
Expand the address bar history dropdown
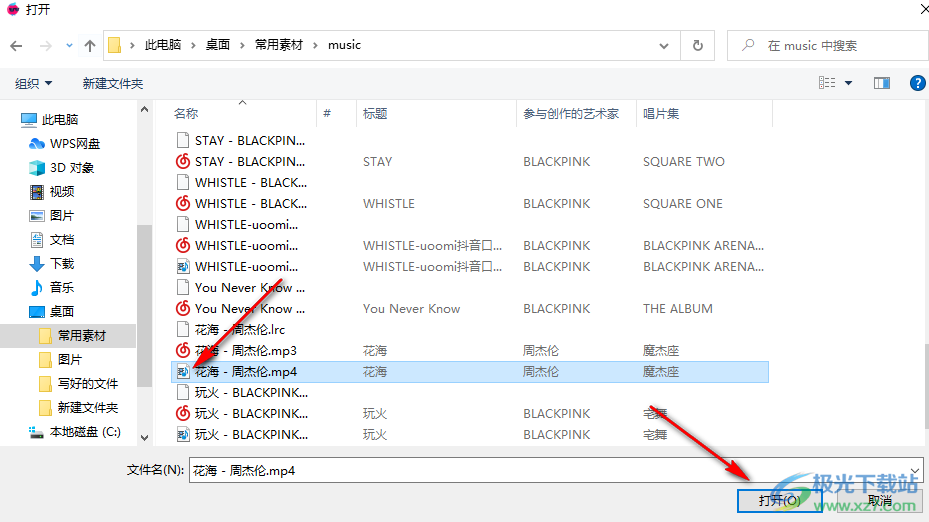click(664, 46)
